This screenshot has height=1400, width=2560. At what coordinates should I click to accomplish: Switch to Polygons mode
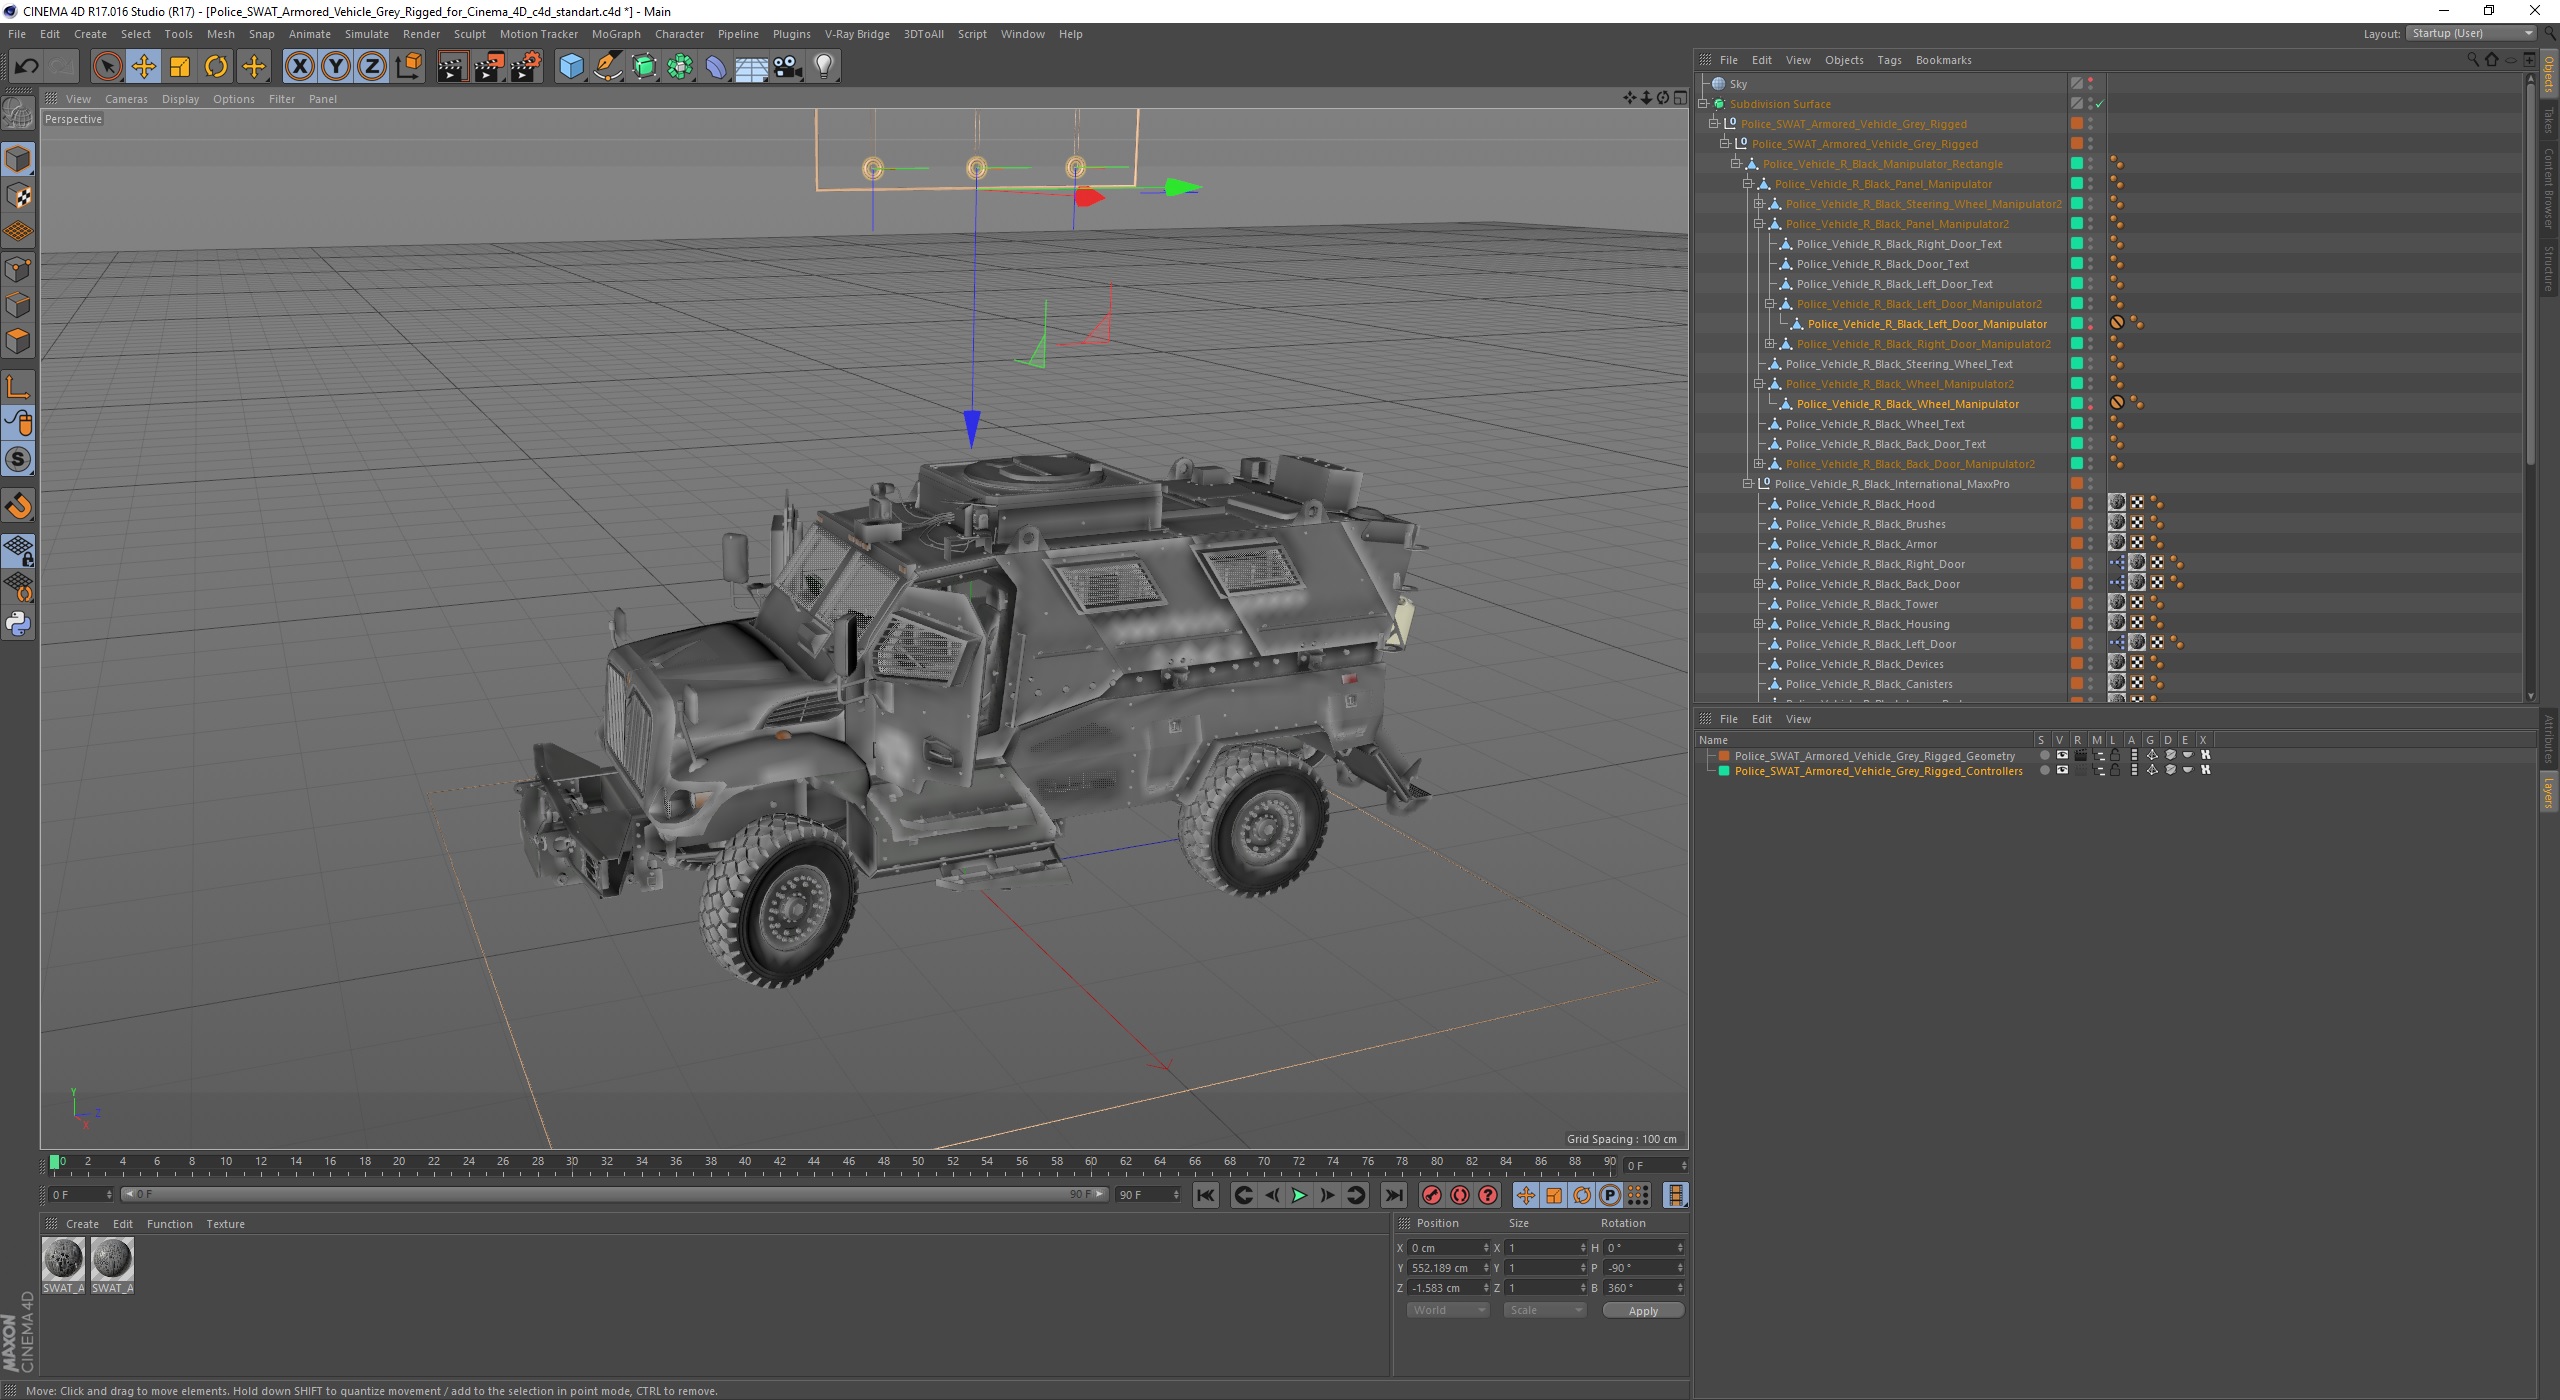[18, 341]
